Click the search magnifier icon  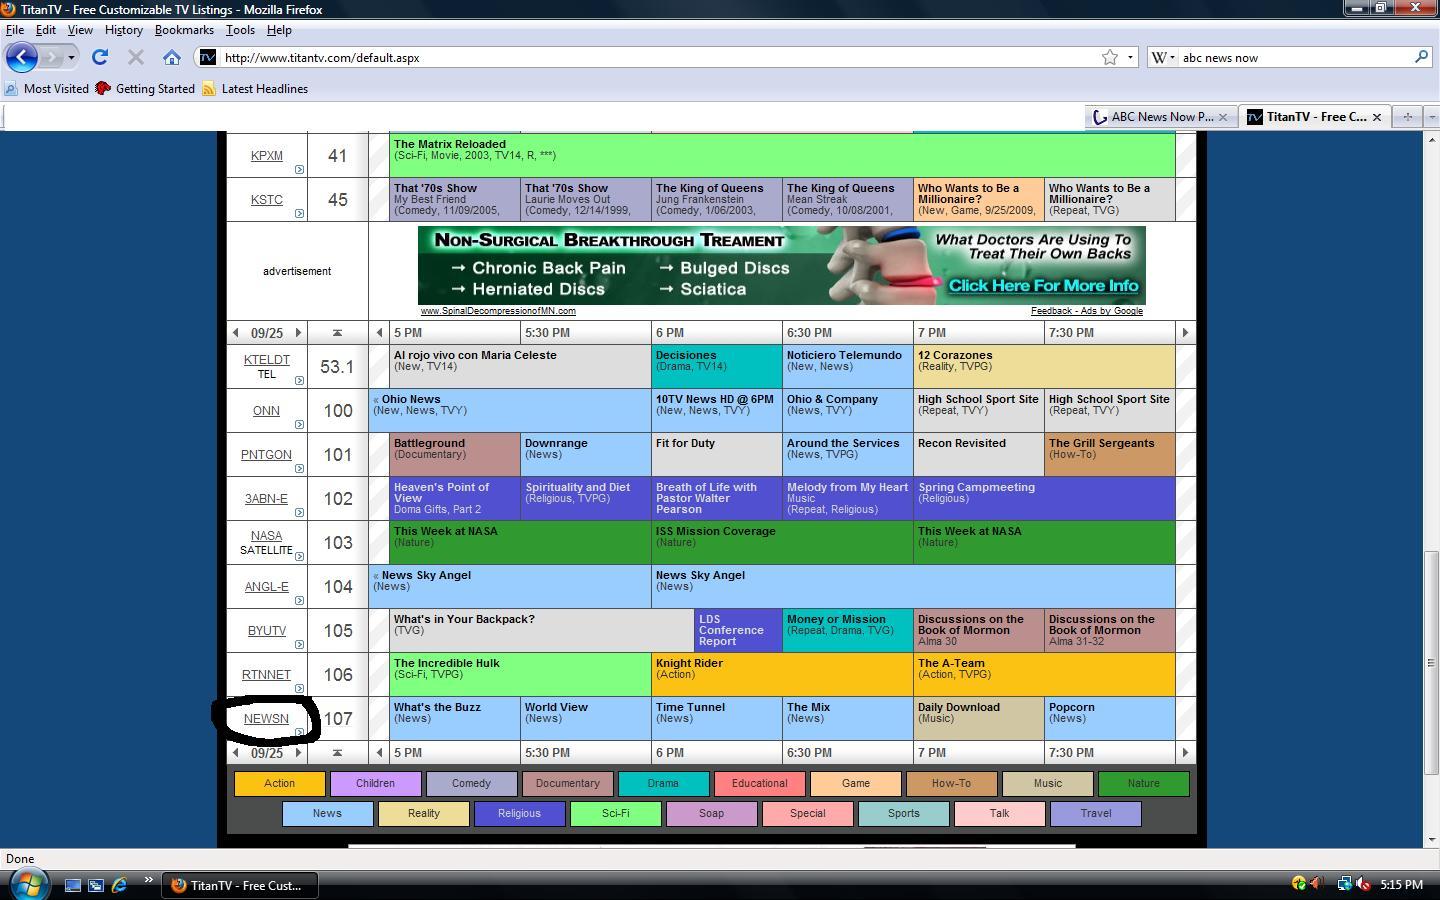tap(1420, 57)
